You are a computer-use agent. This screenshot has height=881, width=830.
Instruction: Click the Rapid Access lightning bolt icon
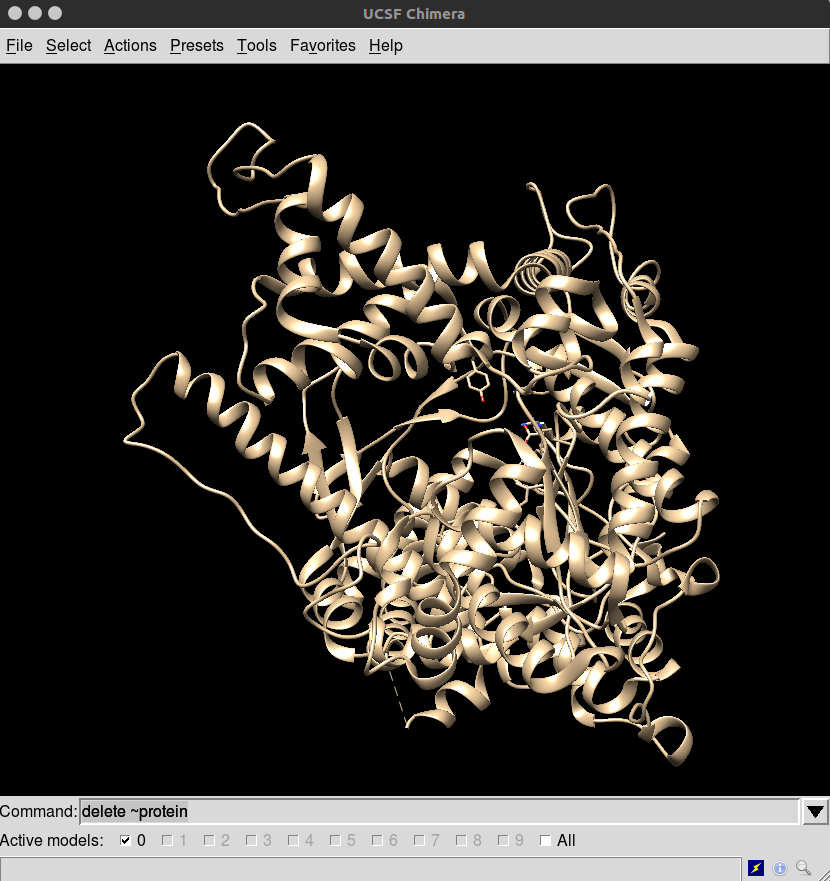point(756,868)
